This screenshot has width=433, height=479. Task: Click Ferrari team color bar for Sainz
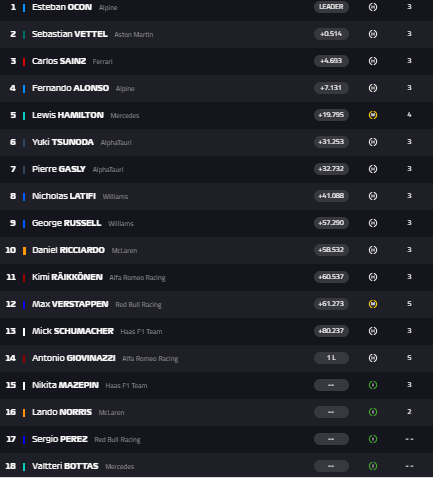click(x=24, y=61)
